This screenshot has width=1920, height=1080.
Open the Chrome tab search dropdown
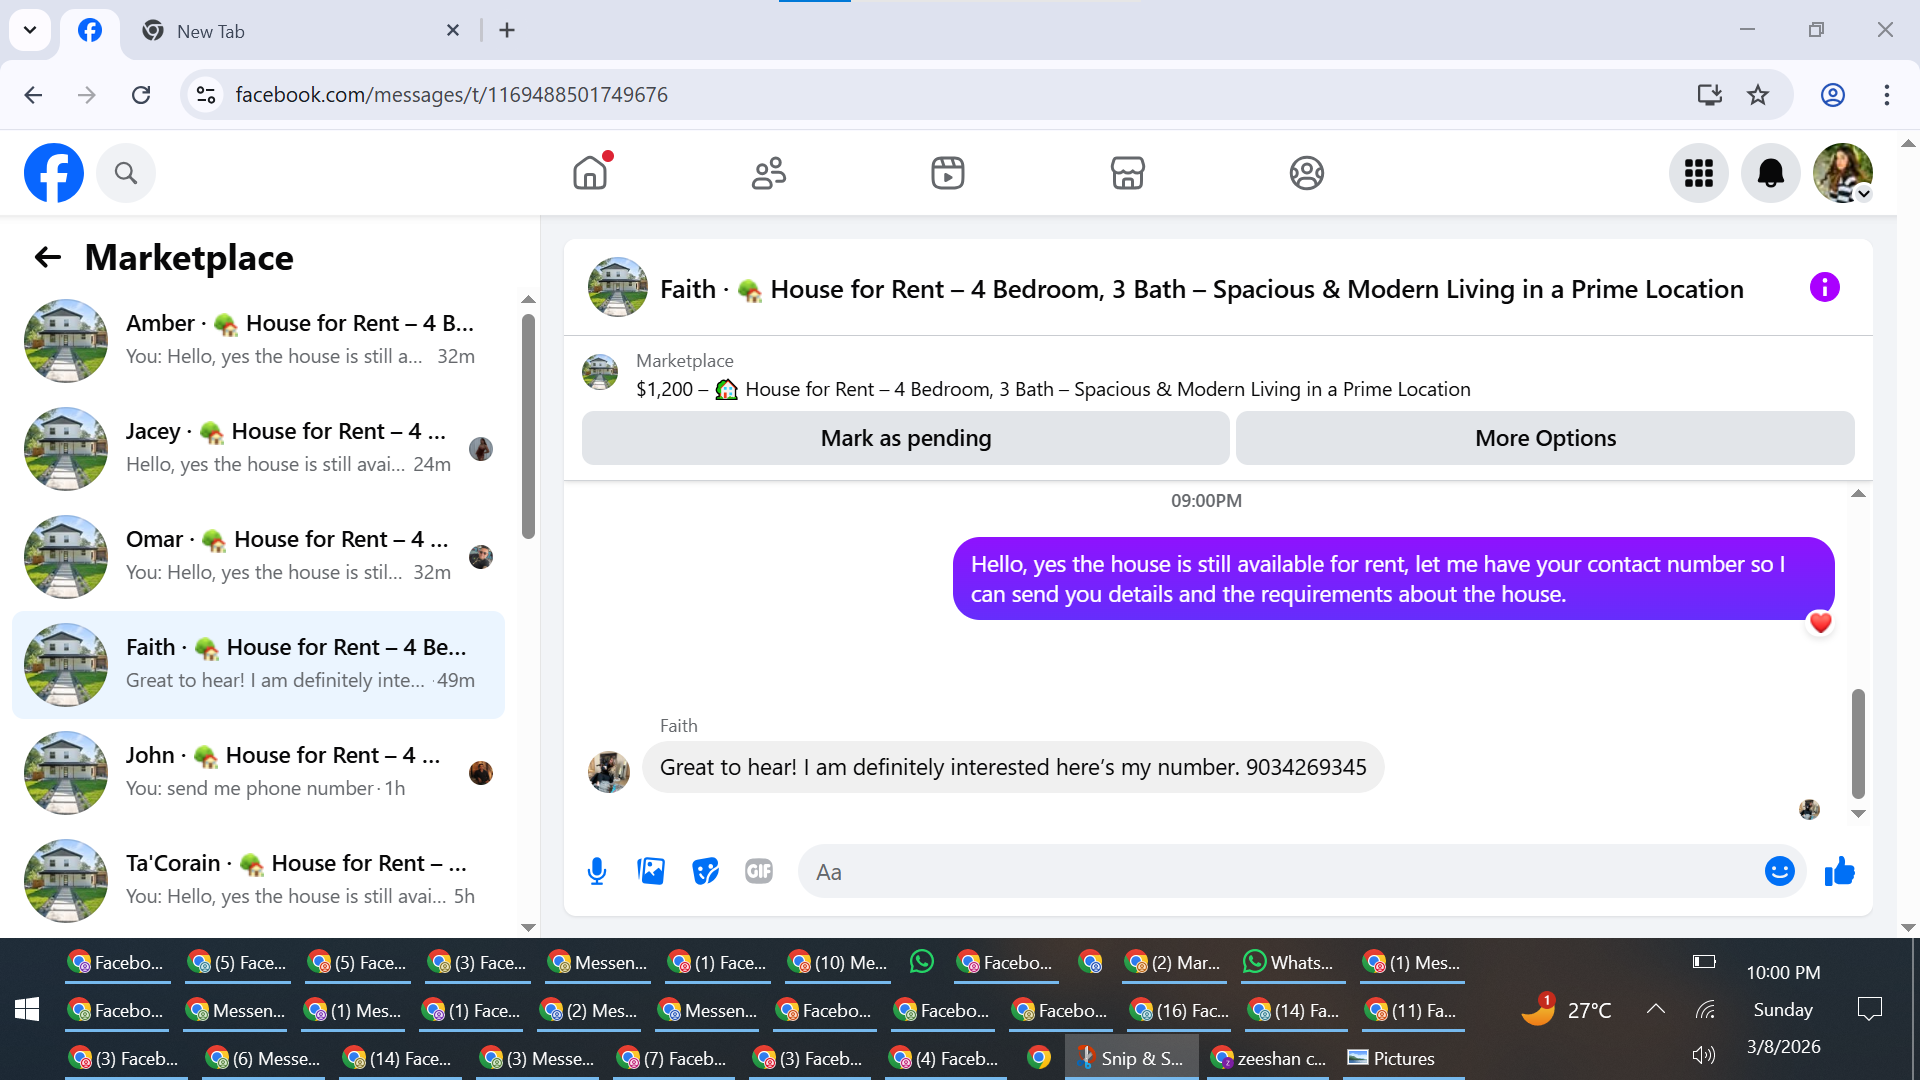(30, 30)
